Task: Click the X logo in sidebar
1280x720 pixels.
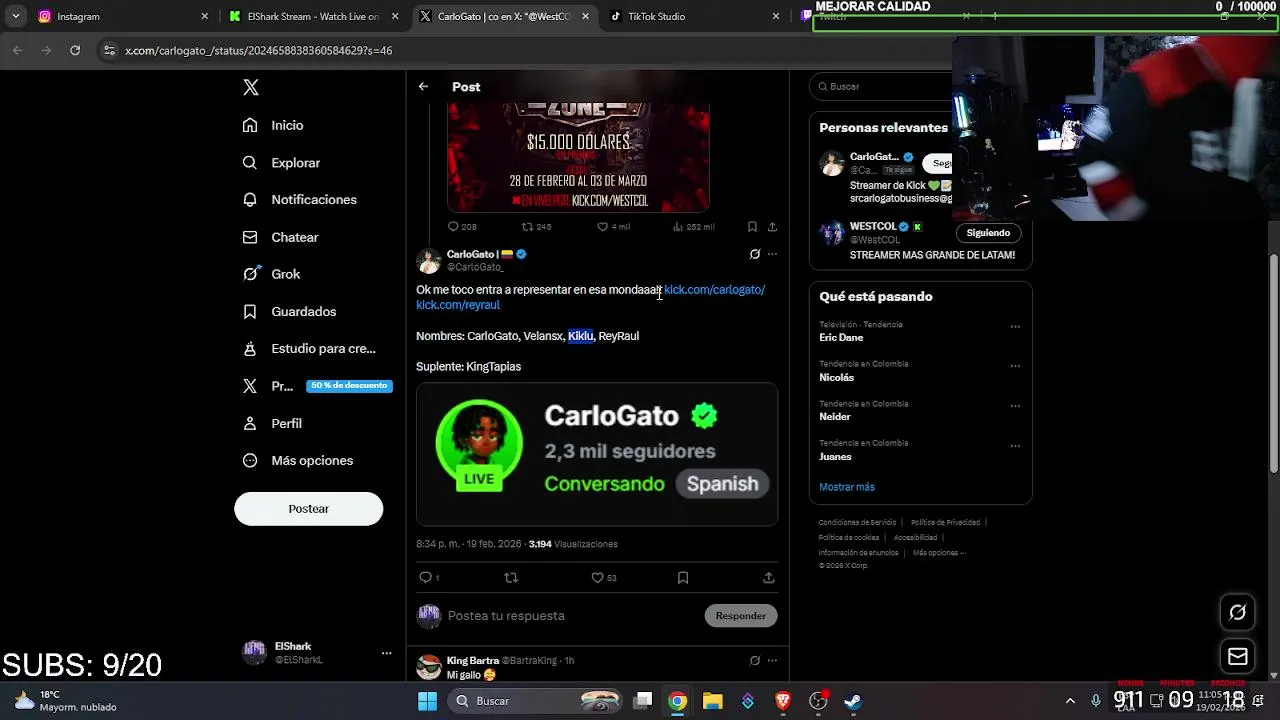Action: pos(251,87)
